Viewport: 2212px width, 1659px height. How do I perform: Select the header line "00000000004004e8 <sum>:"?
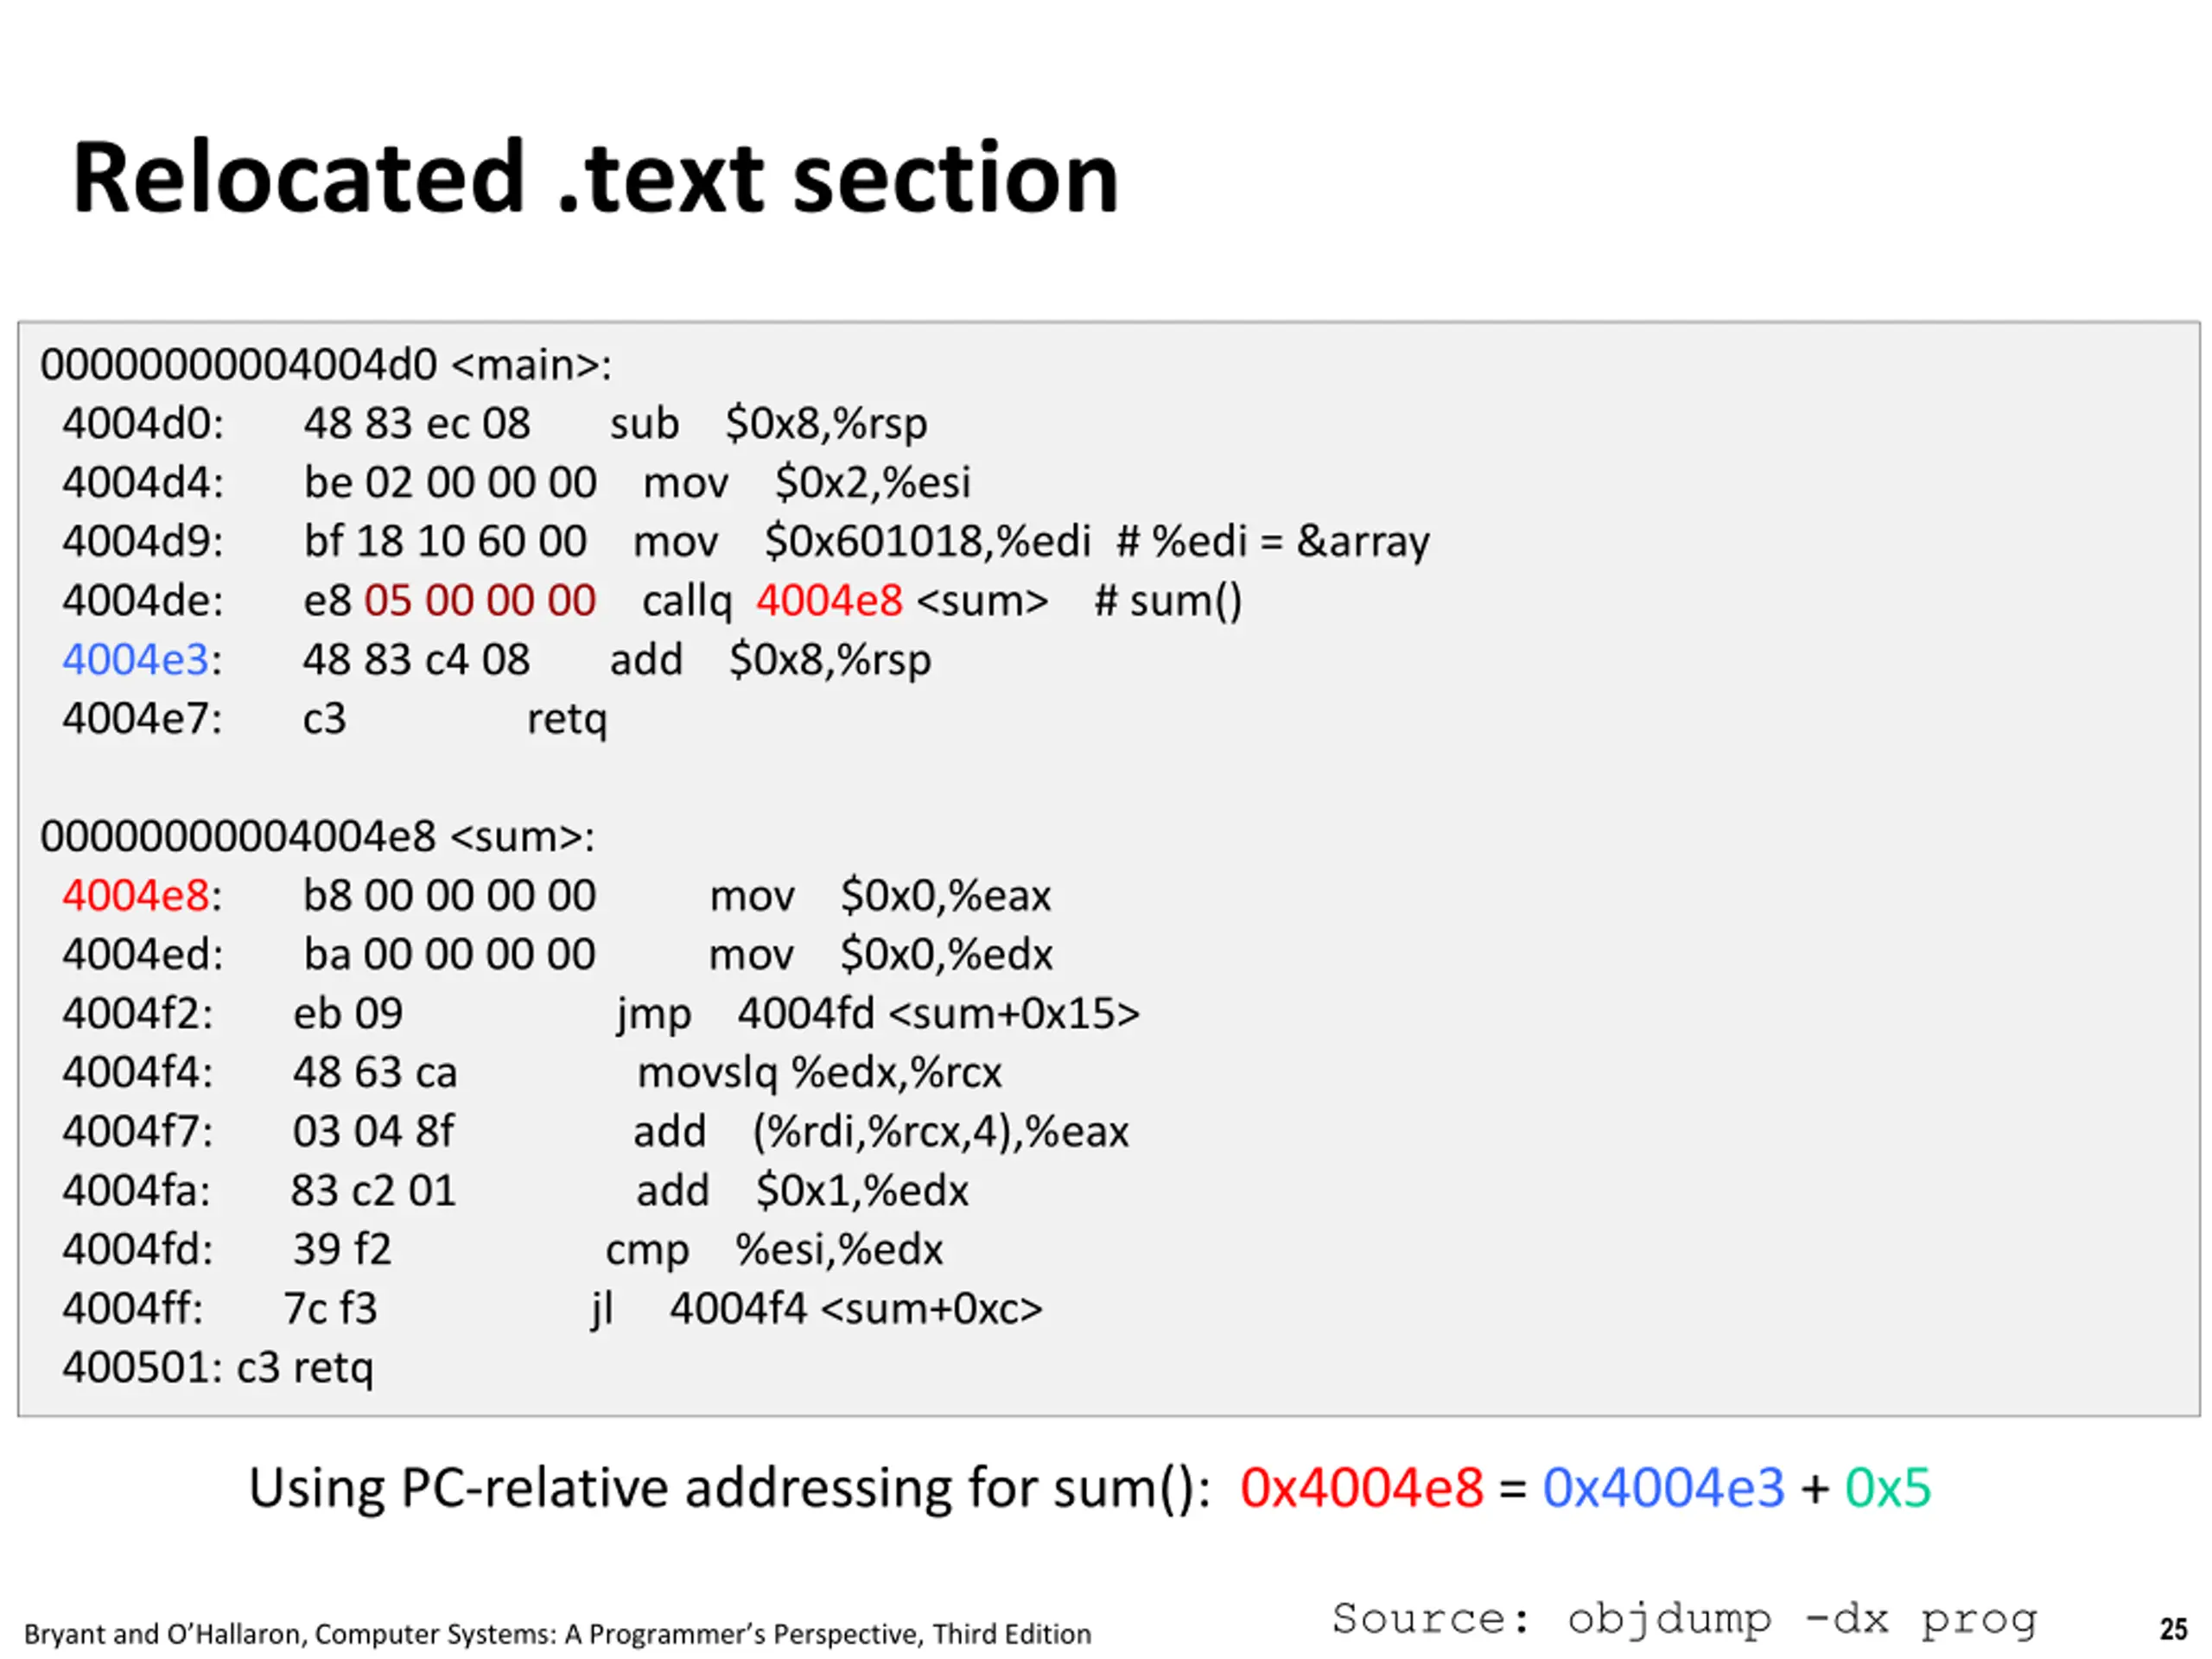[317, 836]
